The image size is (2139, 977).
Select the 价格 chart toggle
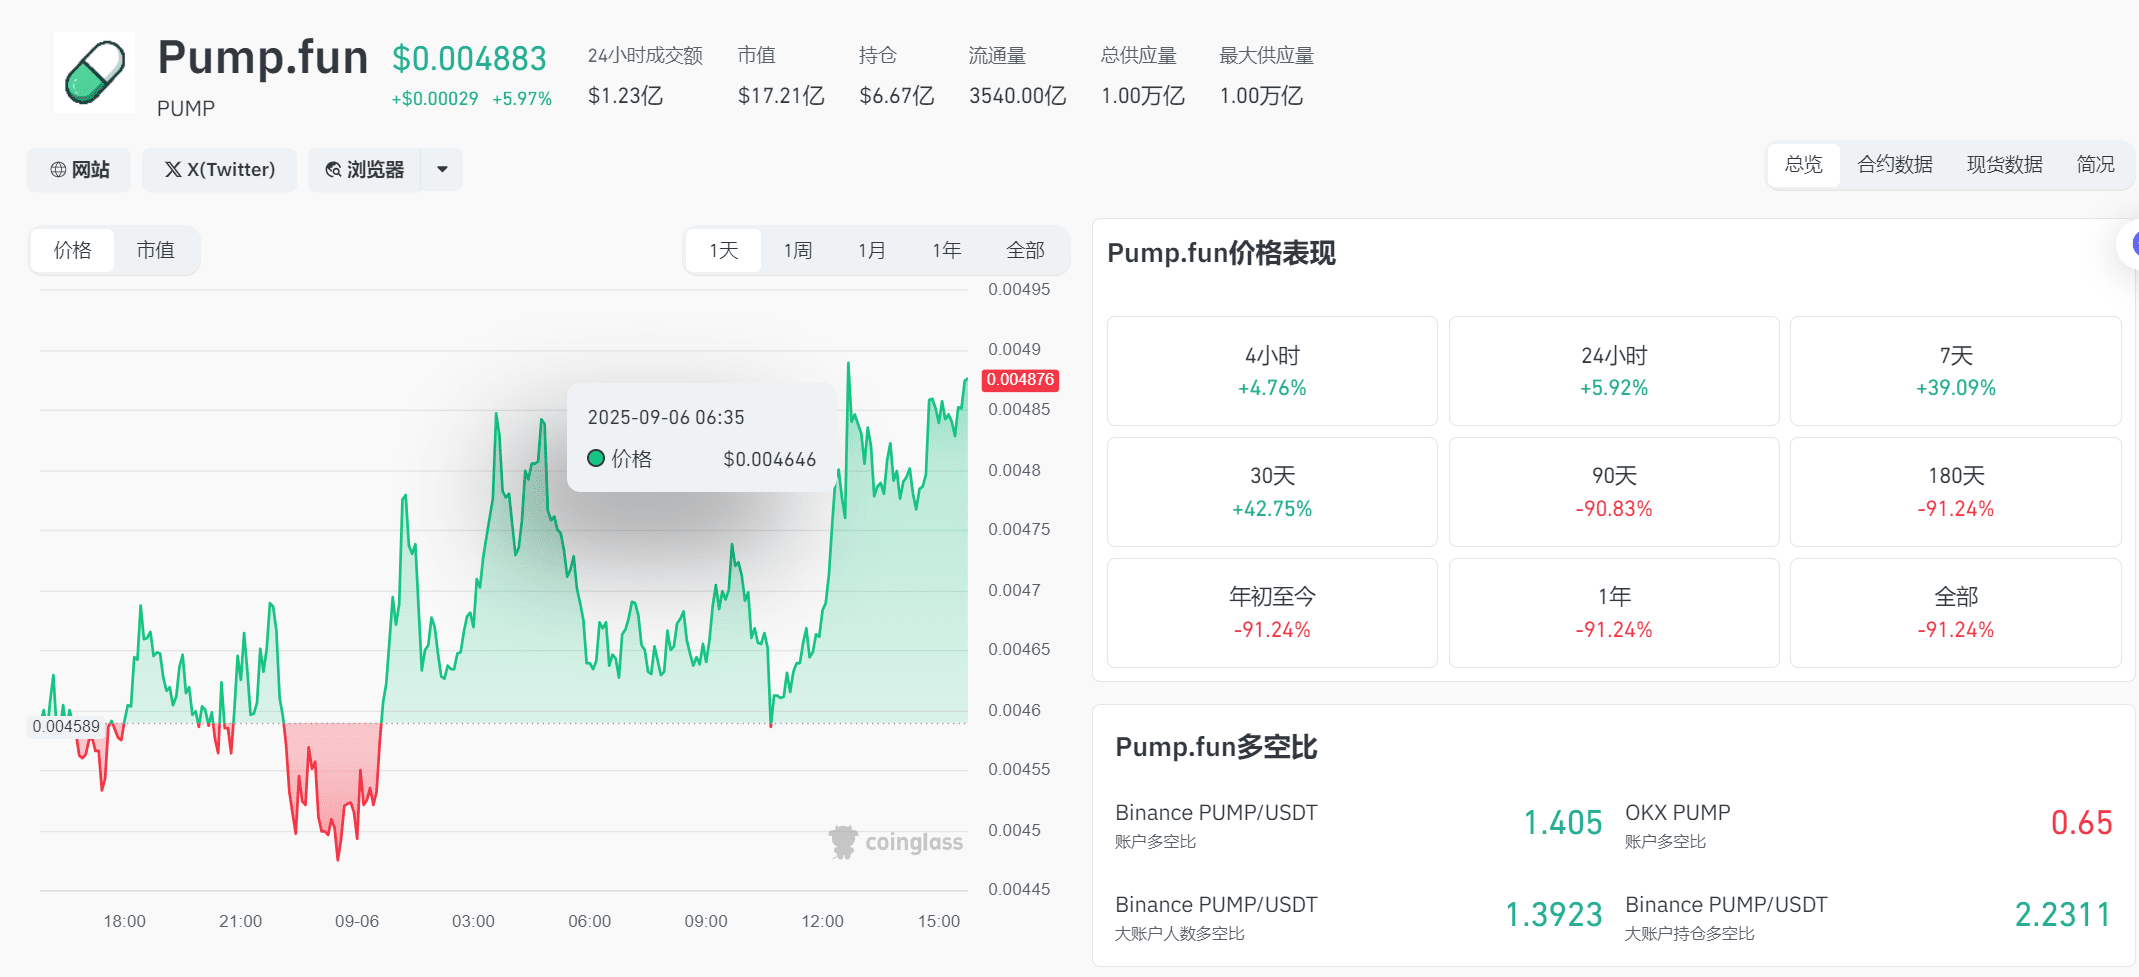pyautogui.click(x=73, y=250)
